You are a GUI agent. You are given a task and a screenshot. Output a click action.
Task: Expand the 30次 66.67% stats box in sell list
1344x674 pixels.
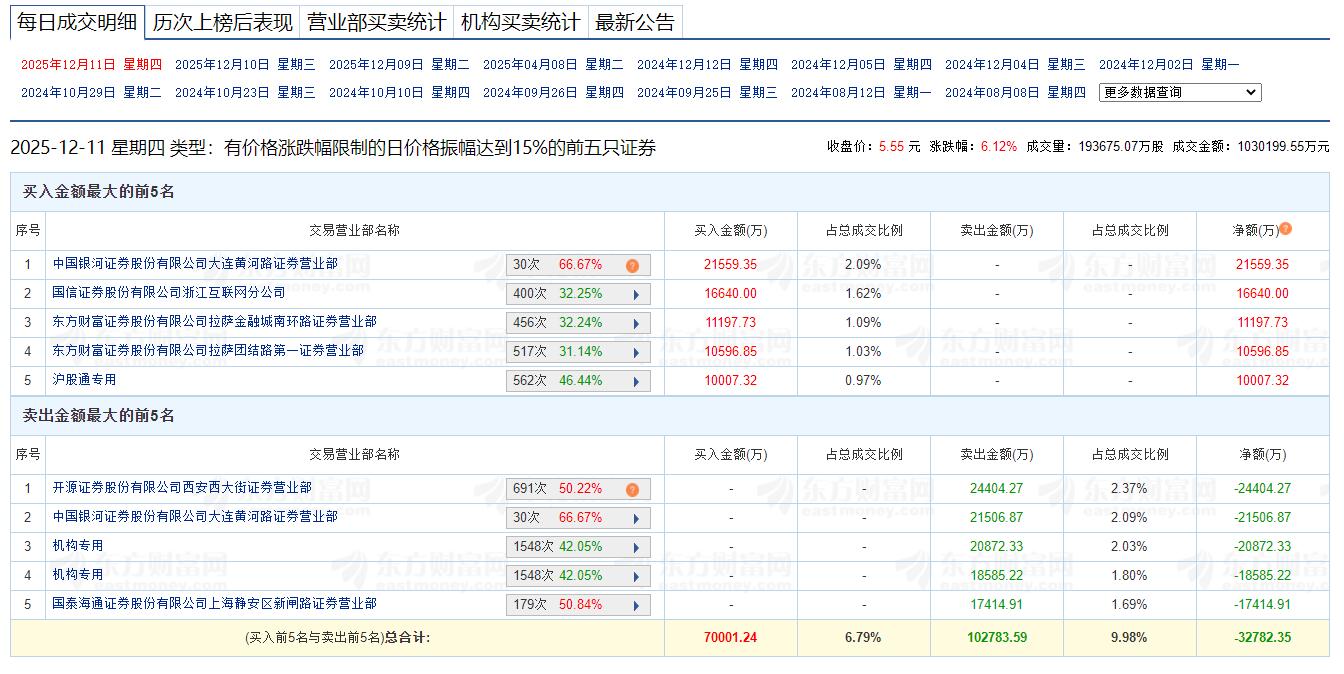pos(635,519)
